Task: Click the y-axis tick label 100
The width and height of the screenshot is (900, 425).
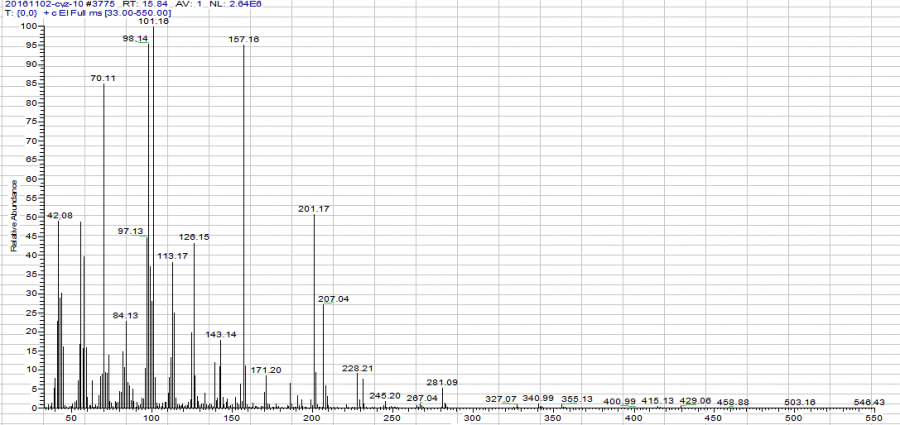Action: 29,26
